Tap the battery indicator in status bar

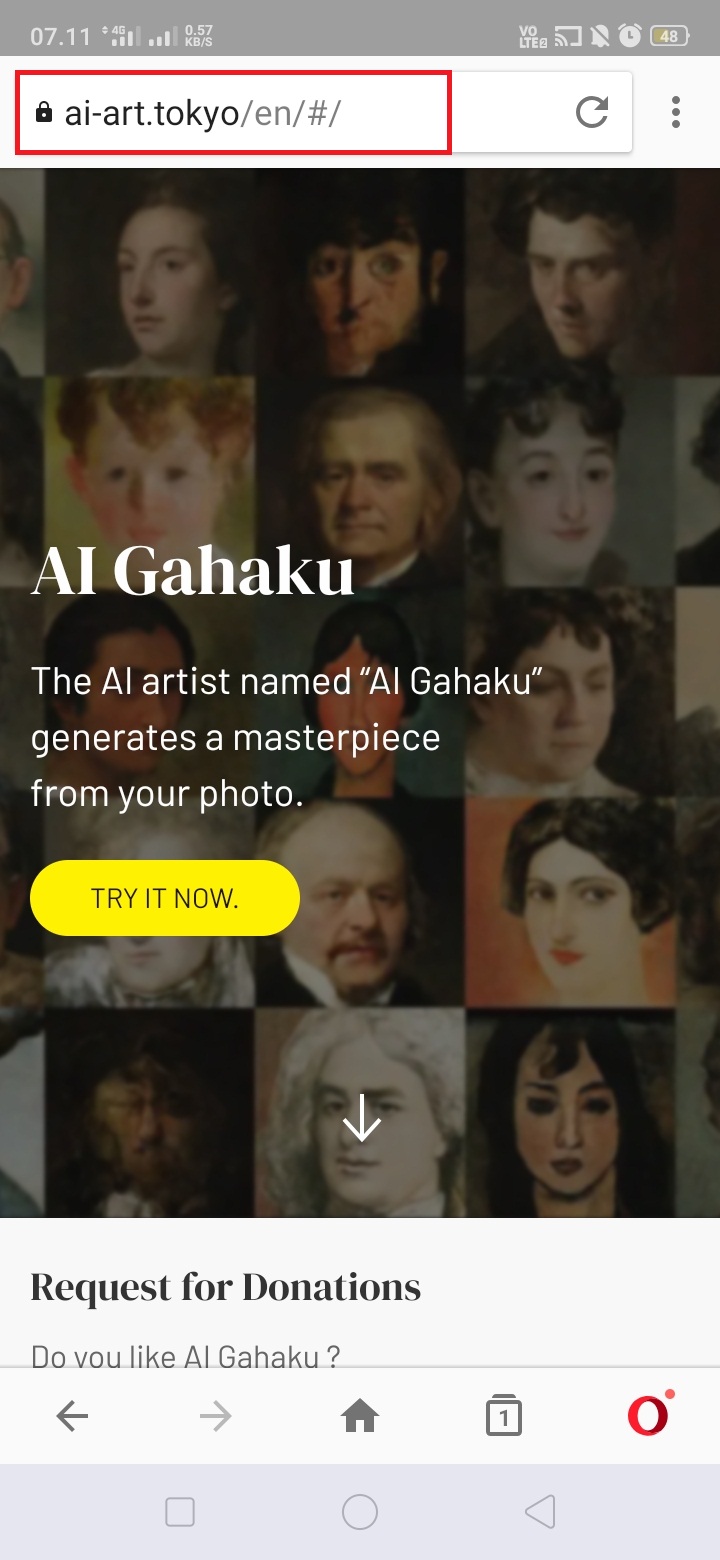pos(669,37)
